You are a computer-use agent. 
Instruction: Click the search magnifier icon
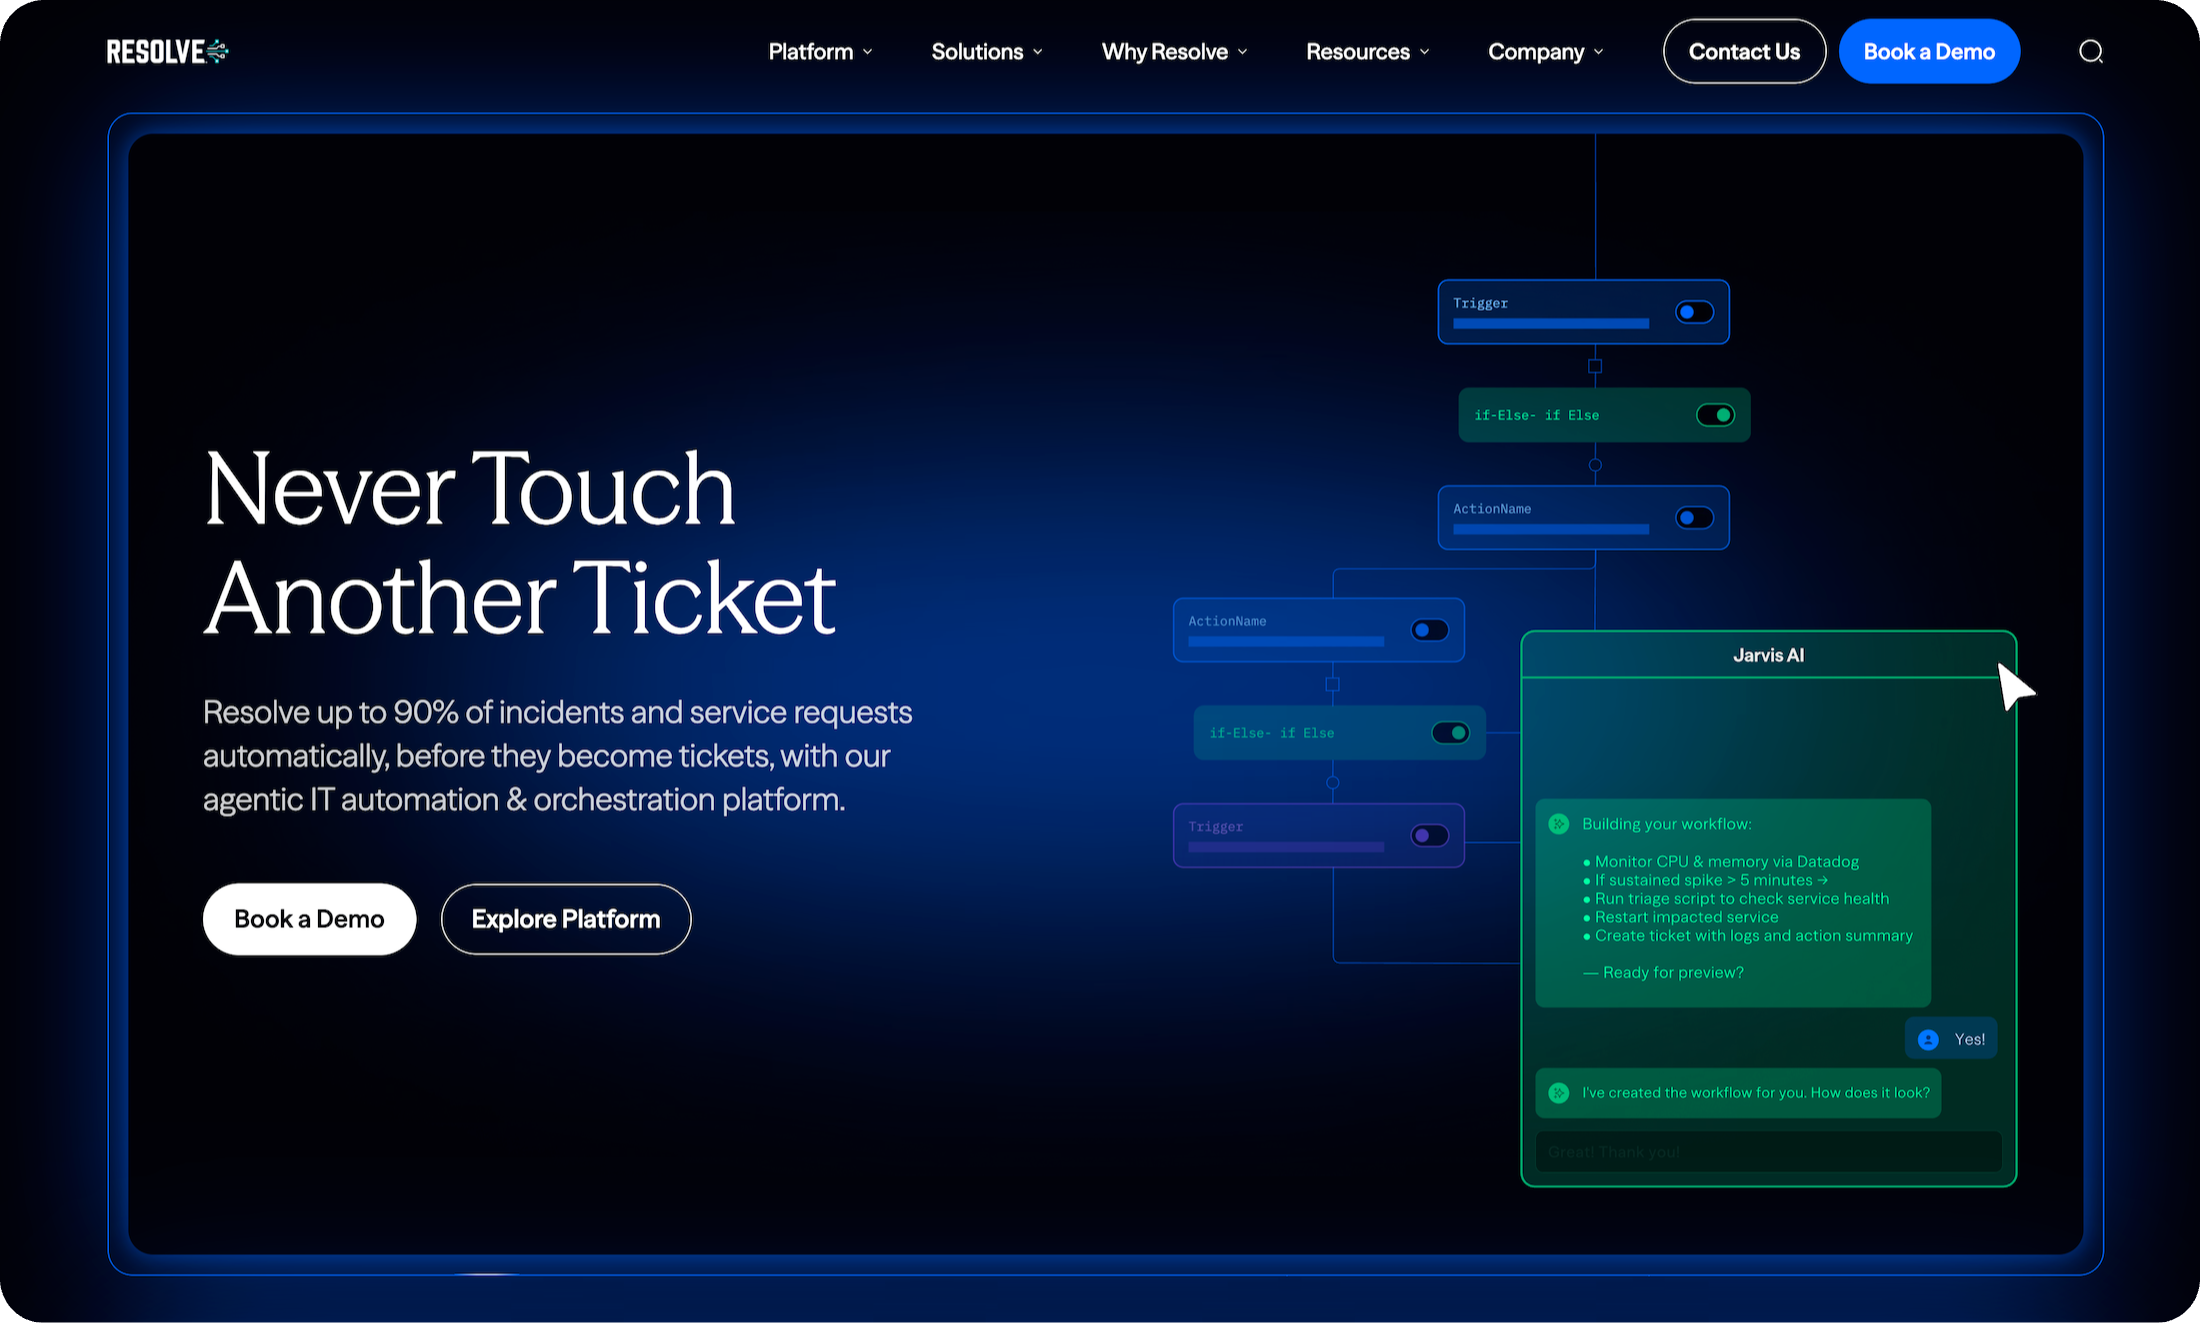tap(2091, 52)
